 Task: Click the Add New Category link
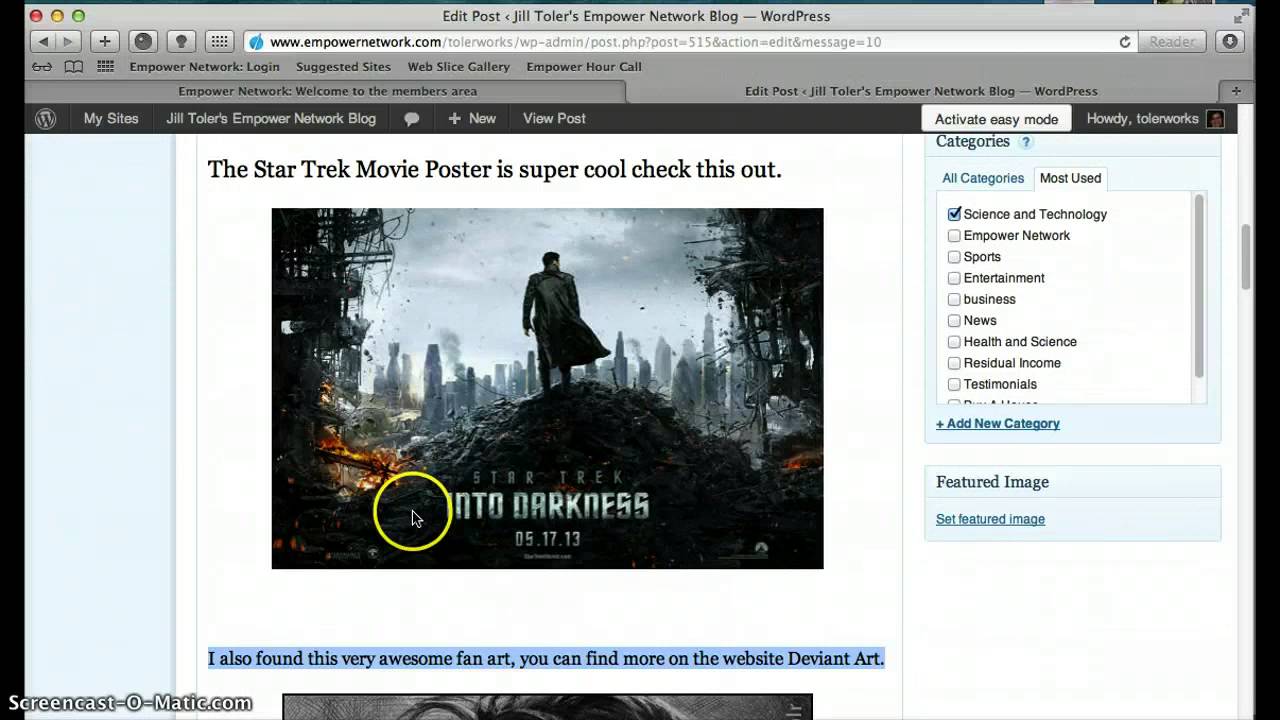pyautogui.click(x=998, y=424)
